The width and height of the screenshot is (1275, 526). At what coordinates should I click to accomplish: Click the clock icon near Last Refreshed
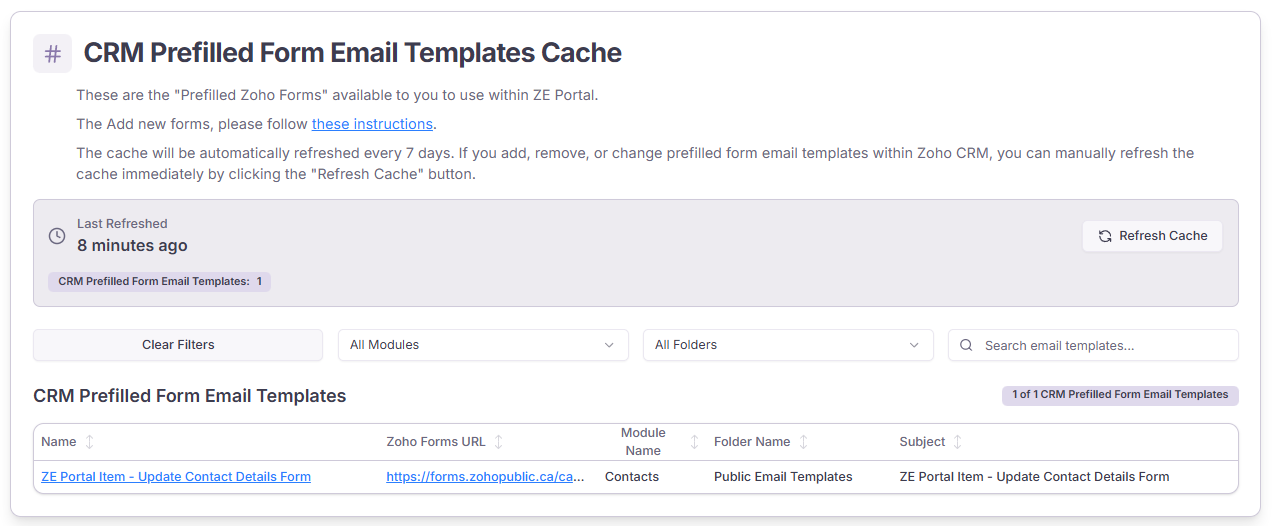[57, 236]
